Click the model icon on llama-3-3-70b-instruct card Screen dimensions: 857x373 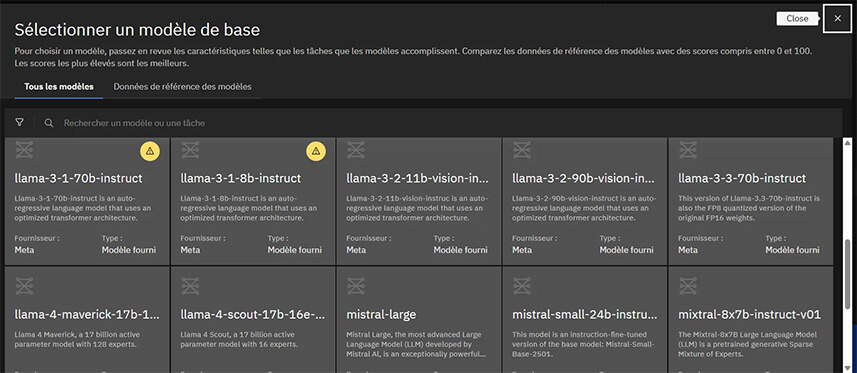(x=688, y=150)
